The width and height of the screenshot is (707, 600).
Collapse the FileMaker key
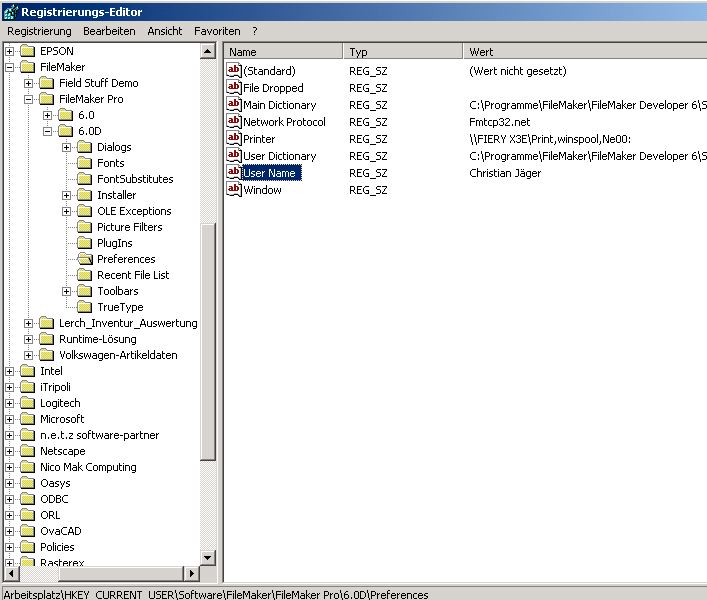[9, 68]
